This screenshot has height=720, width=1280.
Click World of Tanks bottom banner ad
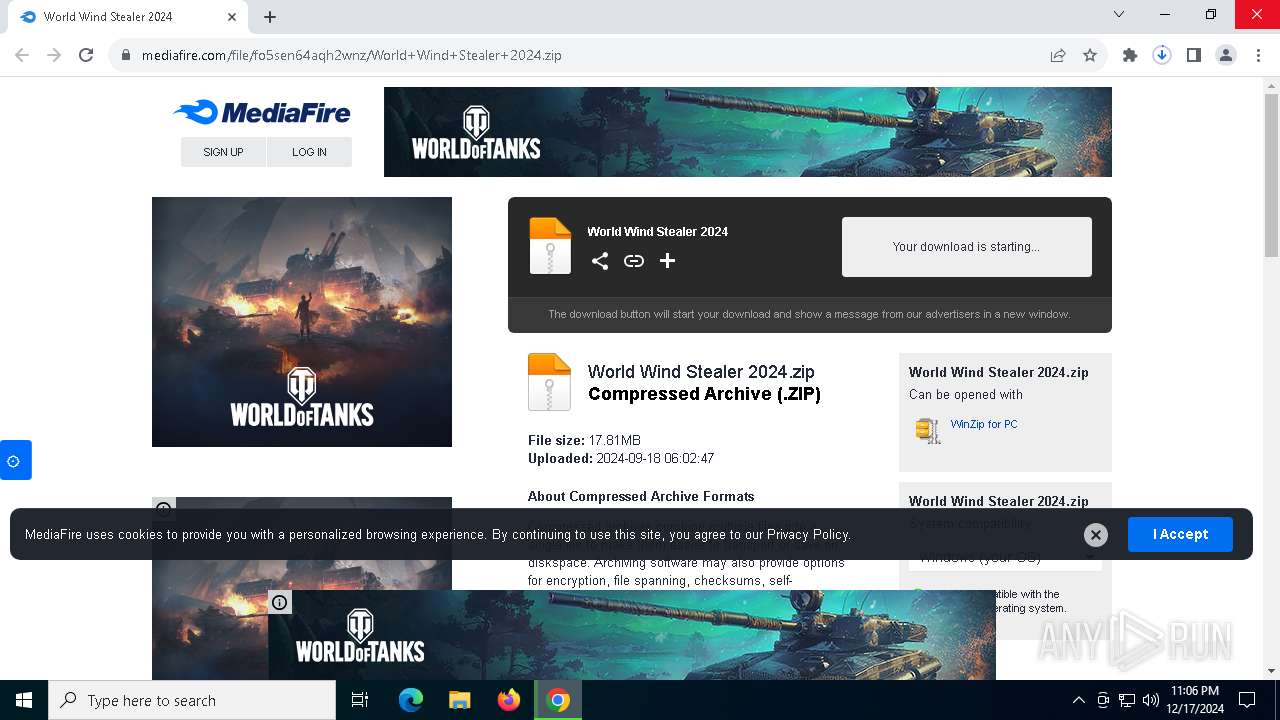point(632,635)
